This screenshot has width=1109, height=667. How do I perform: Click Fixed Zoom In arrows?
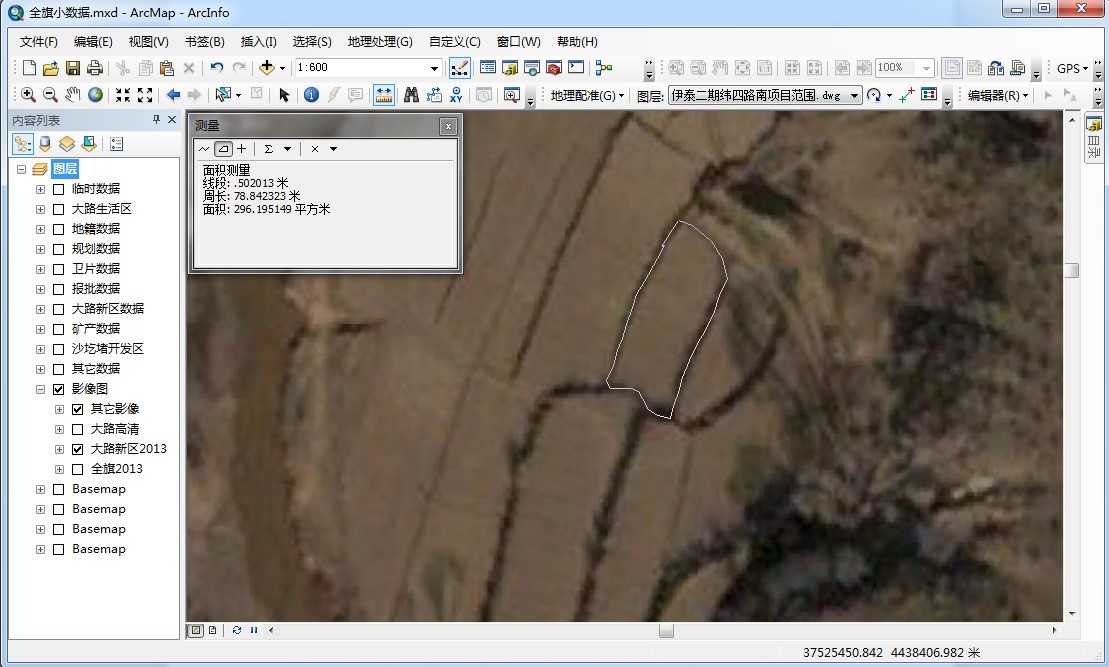coord(123,95)
